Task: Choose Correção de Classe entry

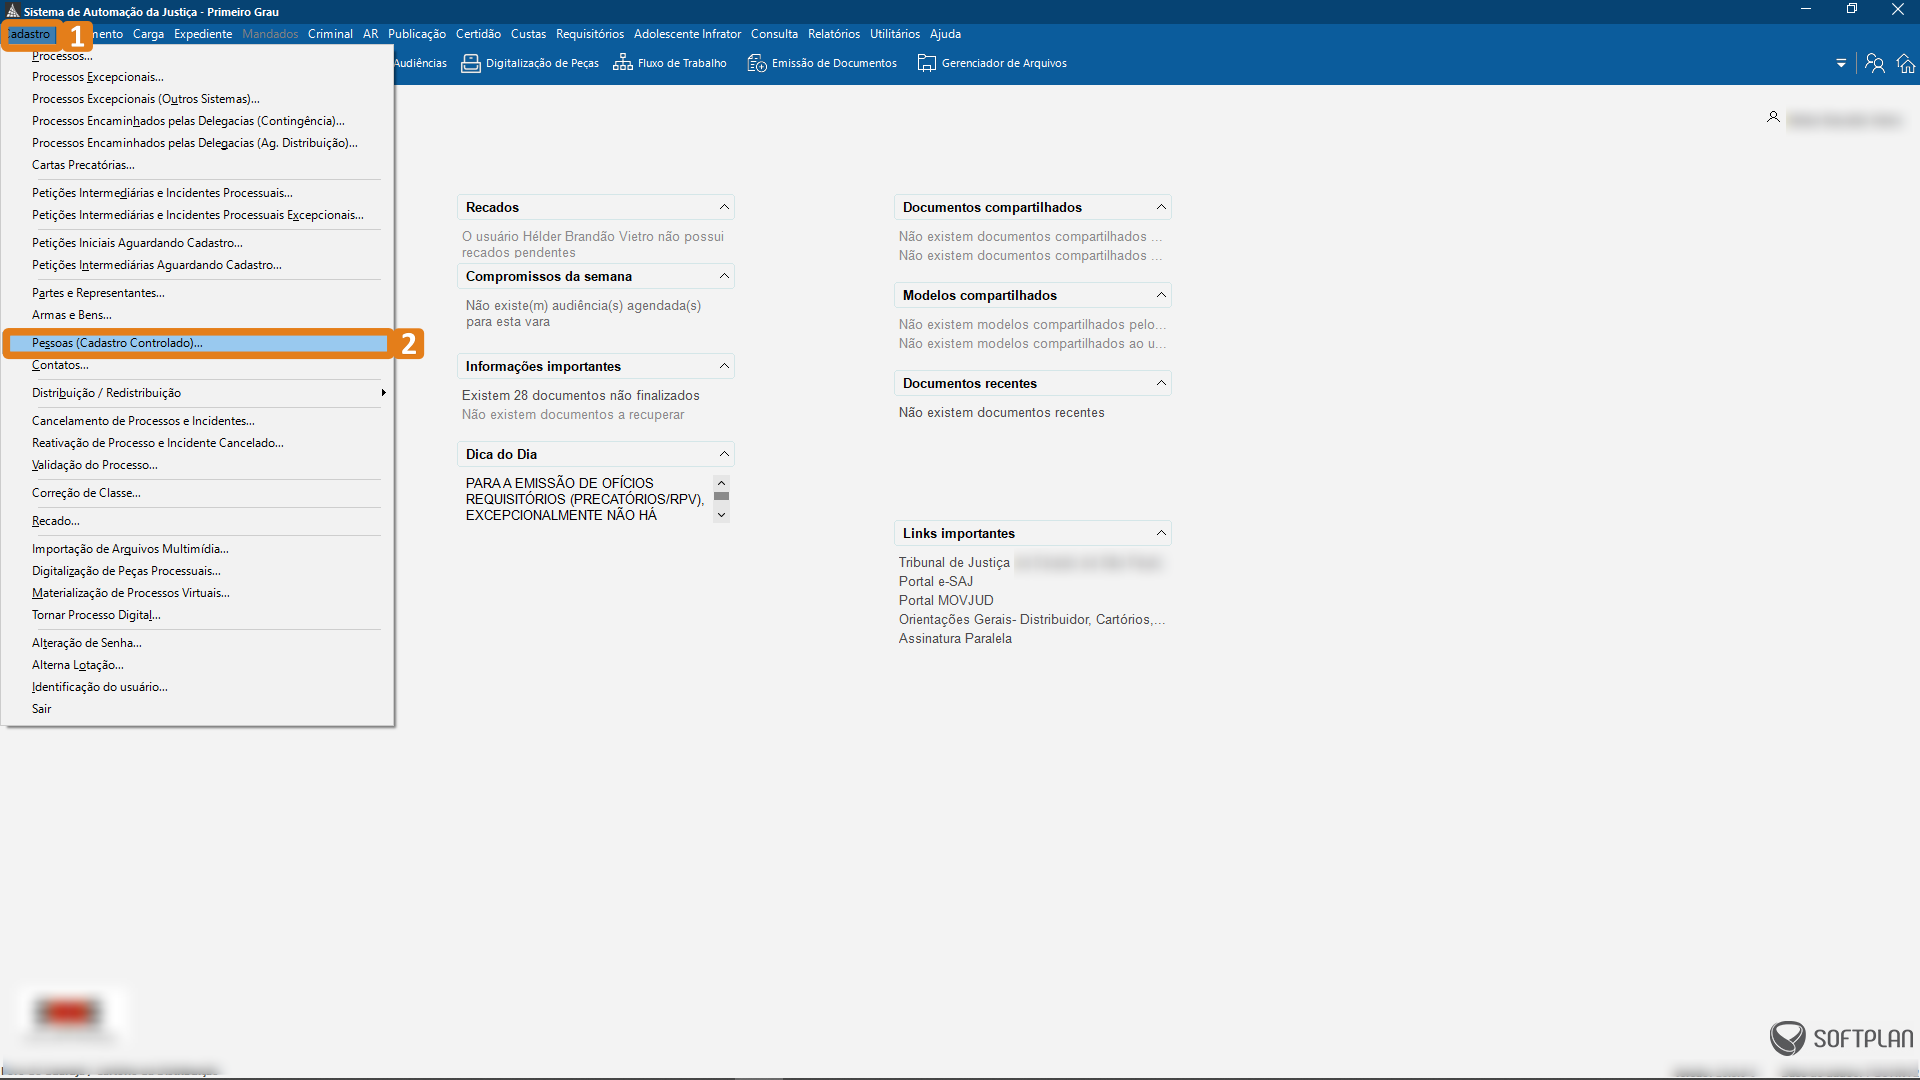Action: click(86, 493)
